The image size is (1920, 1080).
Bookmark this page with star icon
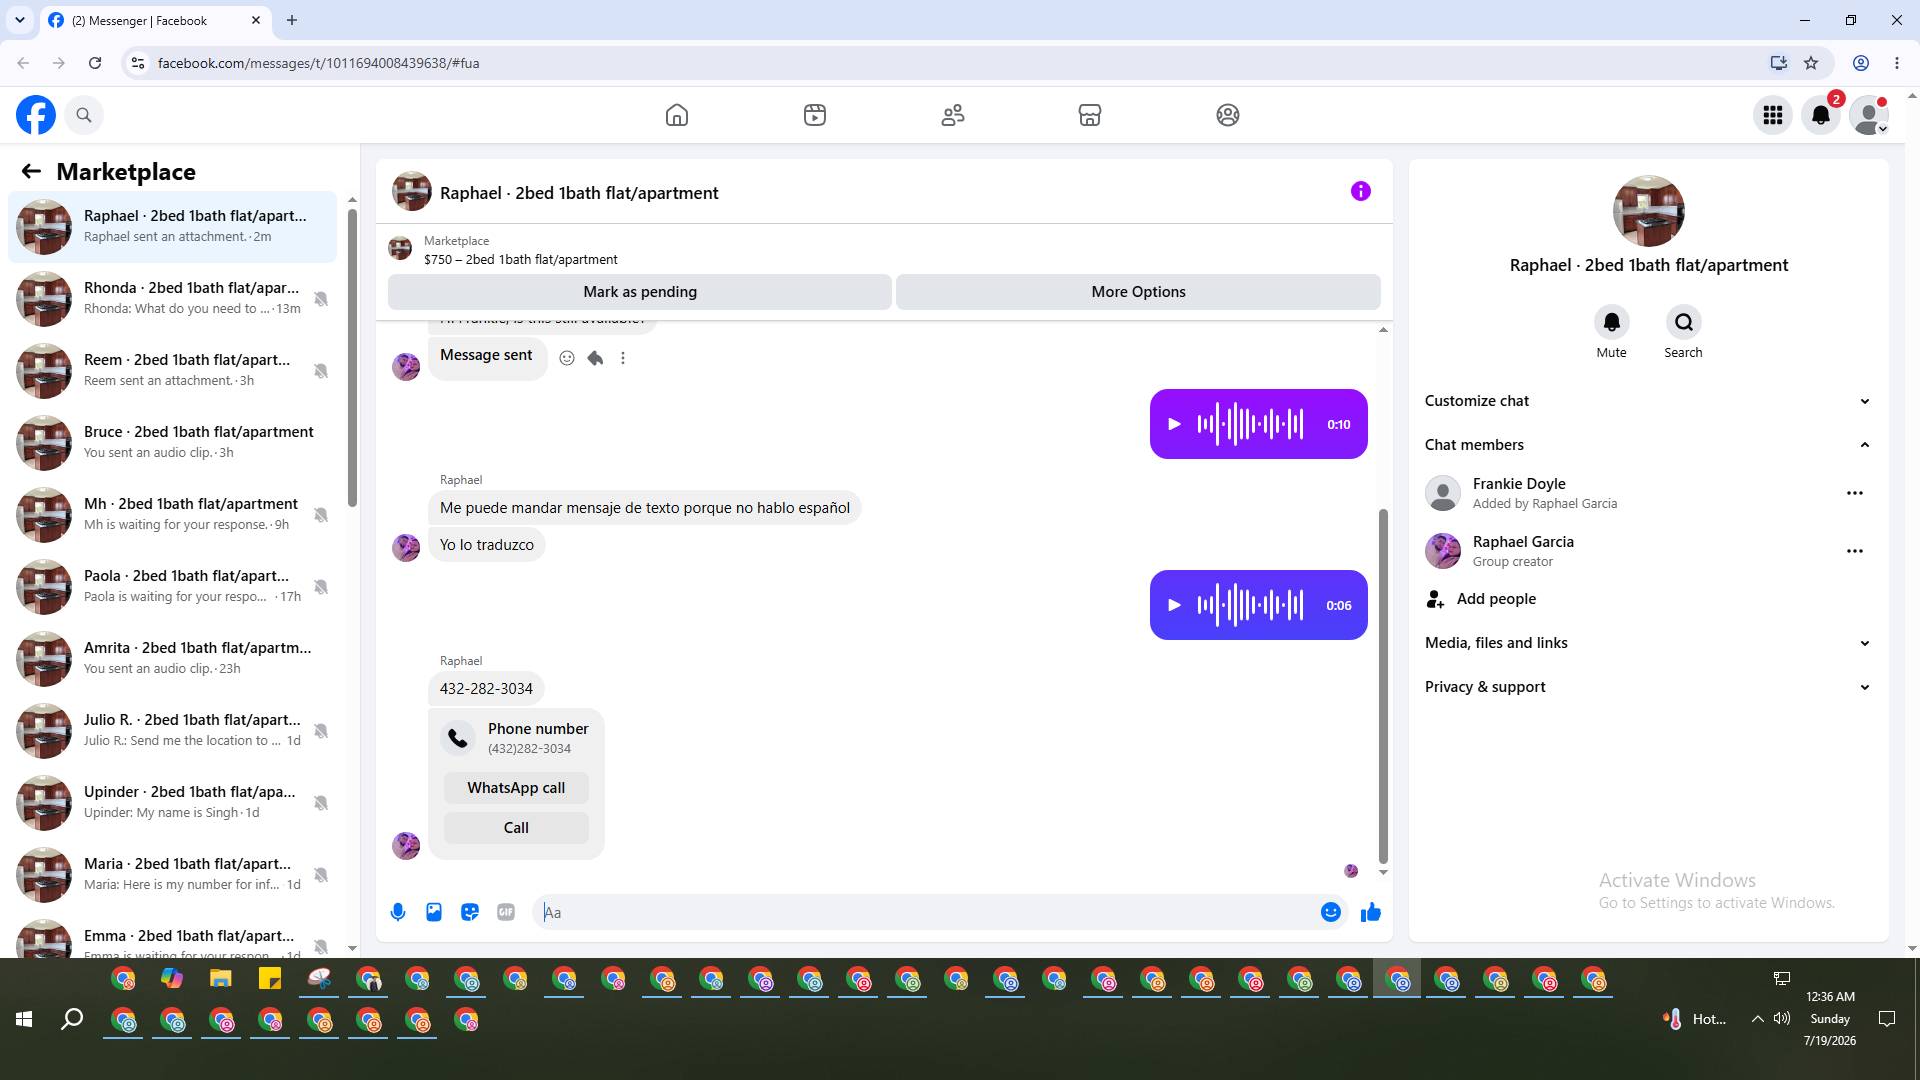1811,63
